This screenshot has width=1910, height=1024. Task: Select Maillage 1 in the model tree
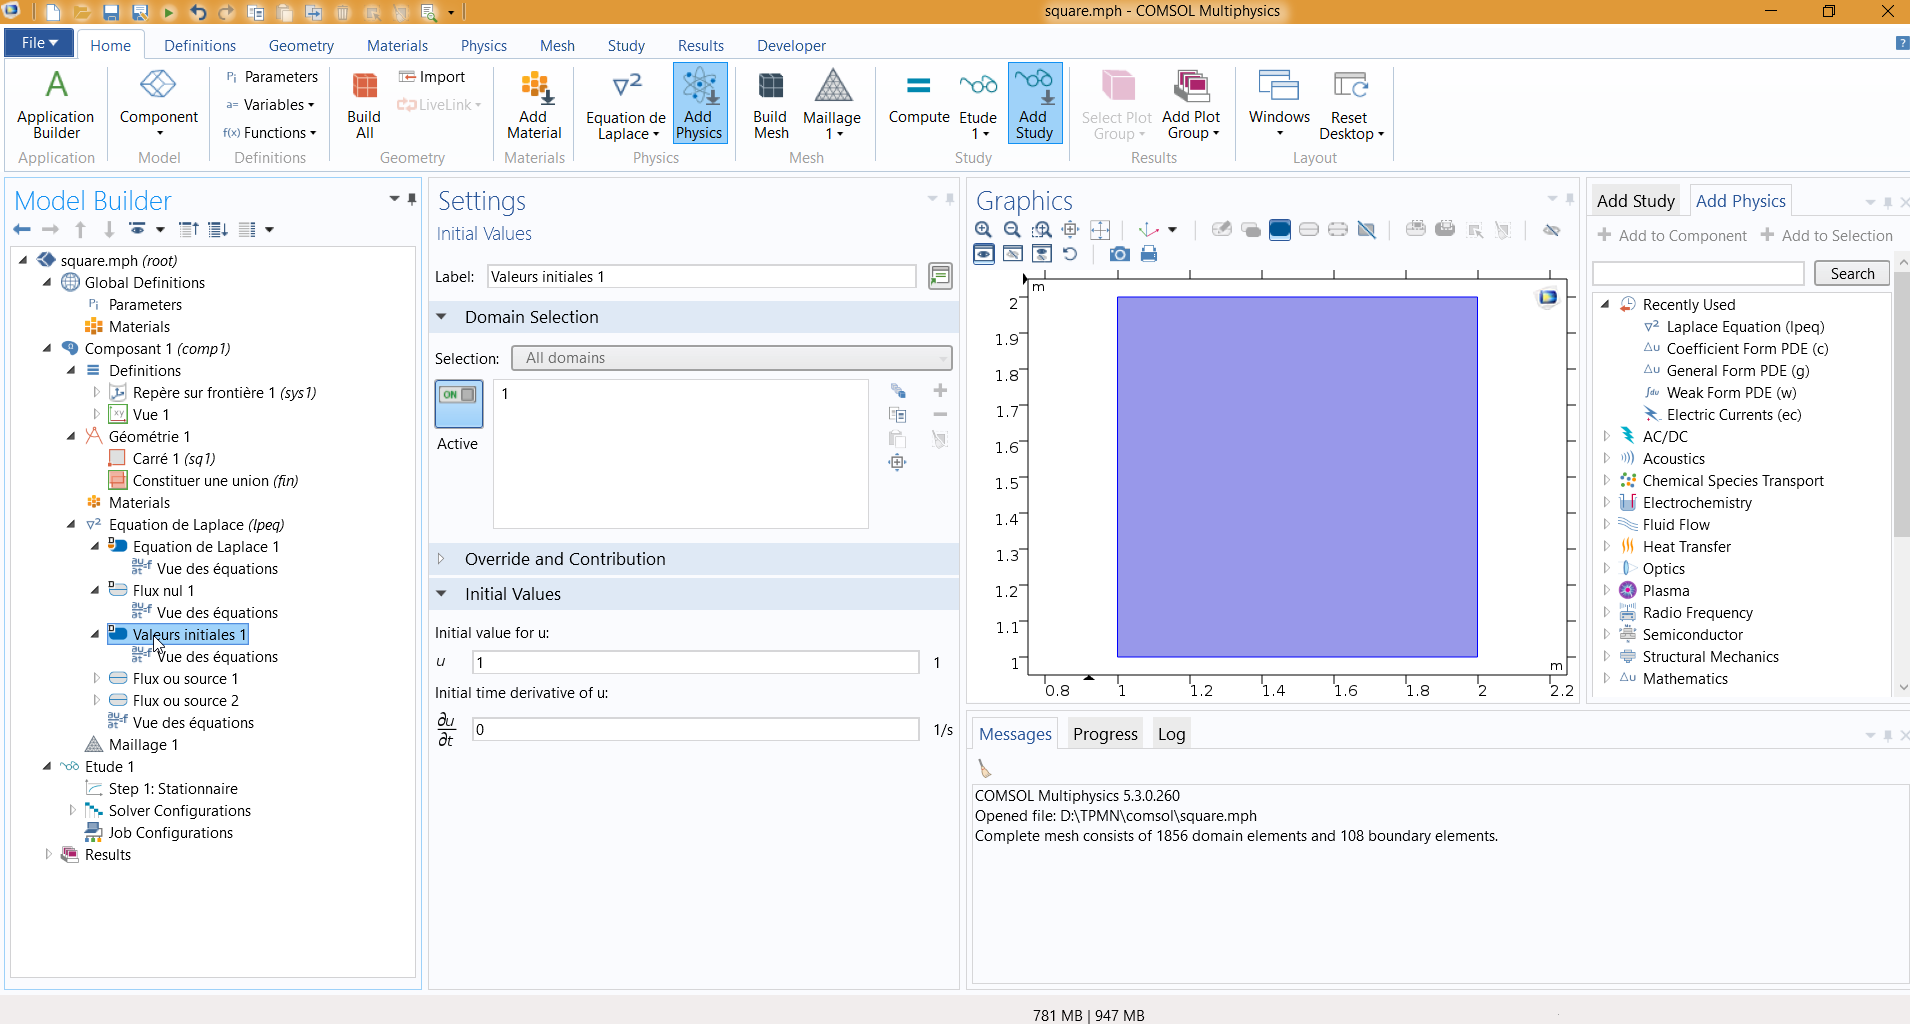pyautogui.click(x=143, y=745)
